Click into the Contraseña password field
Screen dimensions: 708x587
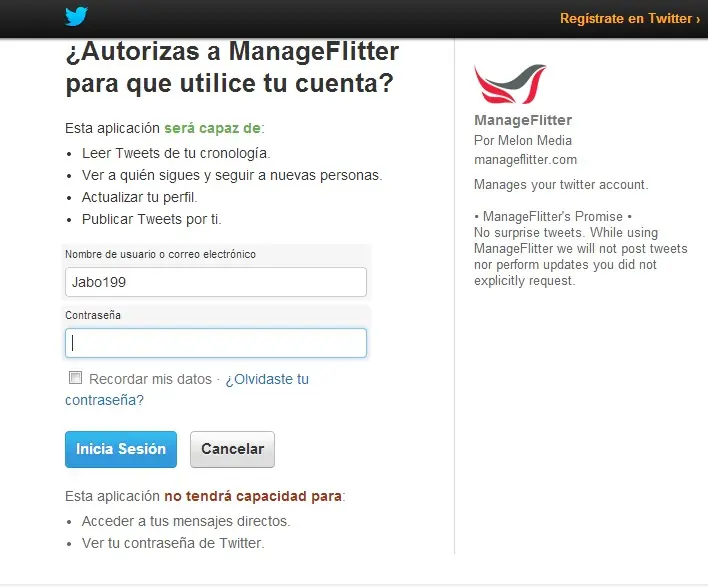point(216,343)
